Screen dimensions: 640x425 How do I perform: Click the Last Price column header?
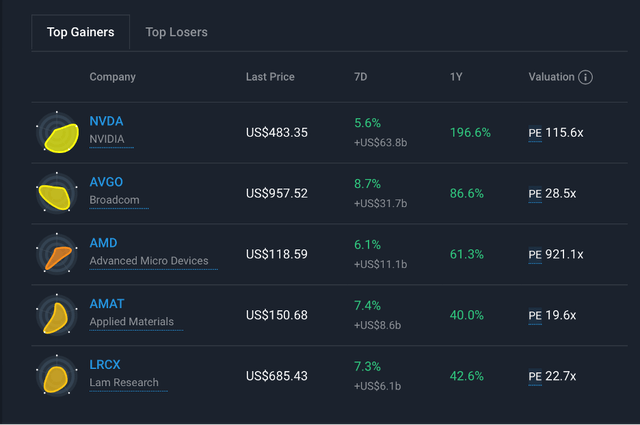coord(270,77)
